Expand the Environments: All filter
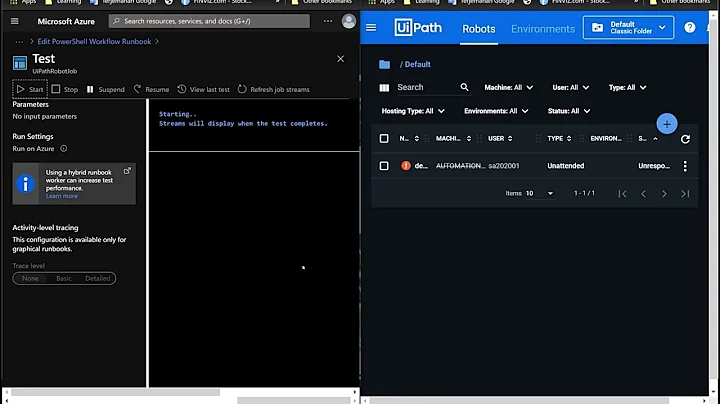720x404 pixels. pos(496,111)
